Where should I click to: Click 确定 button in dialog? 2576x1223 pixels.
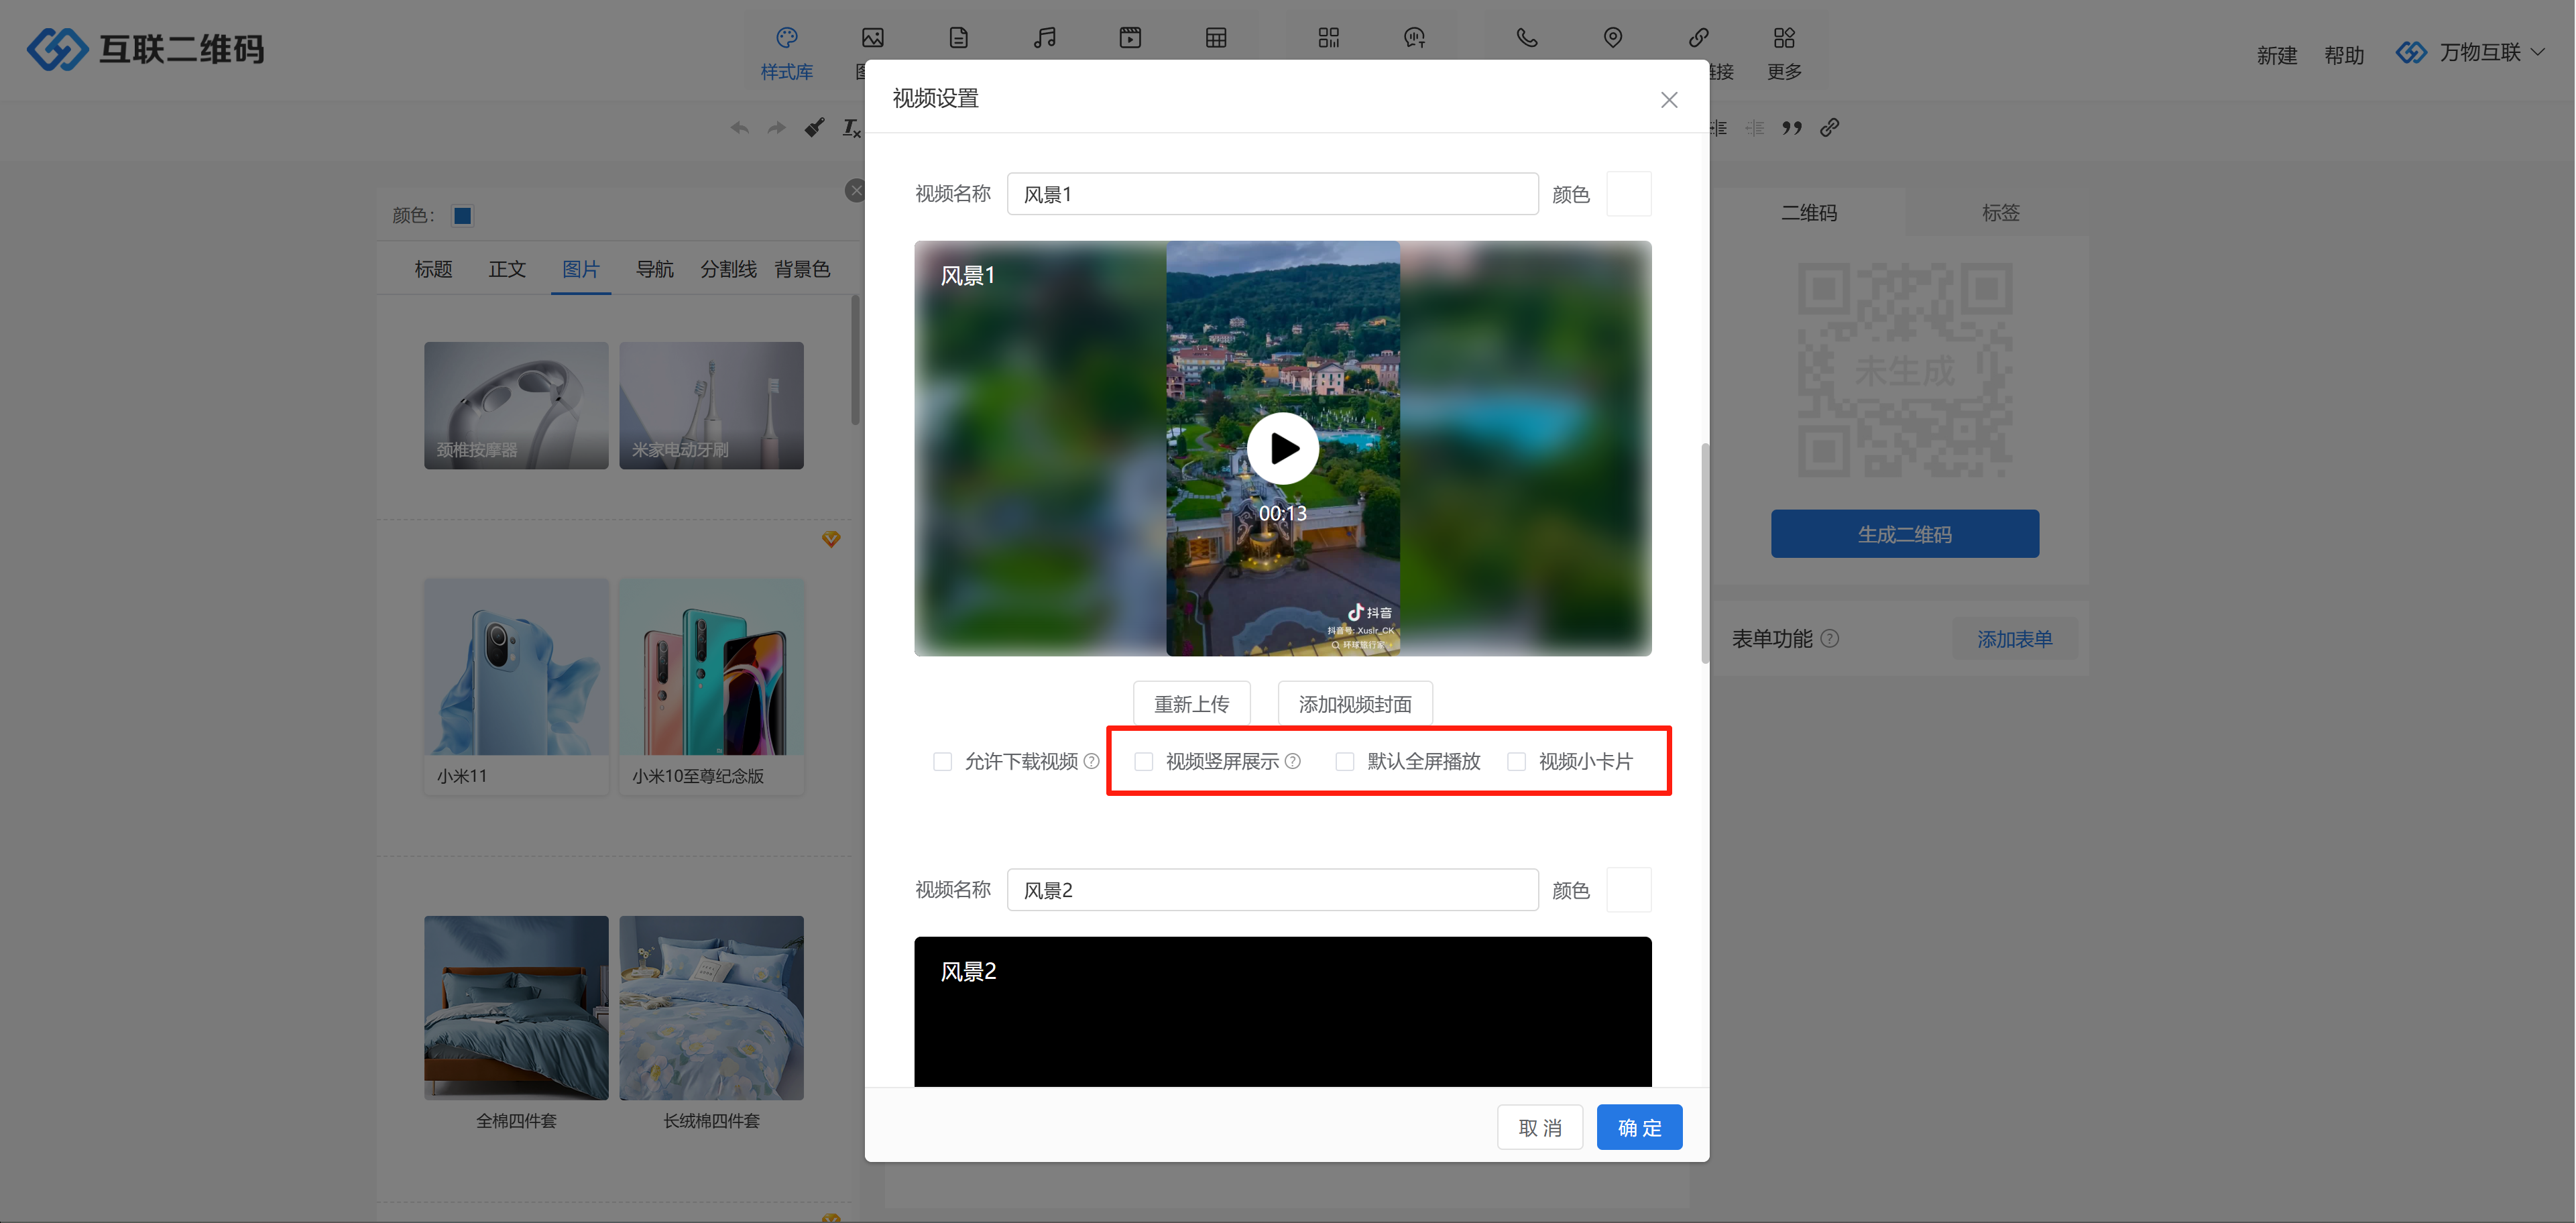1640,1128
